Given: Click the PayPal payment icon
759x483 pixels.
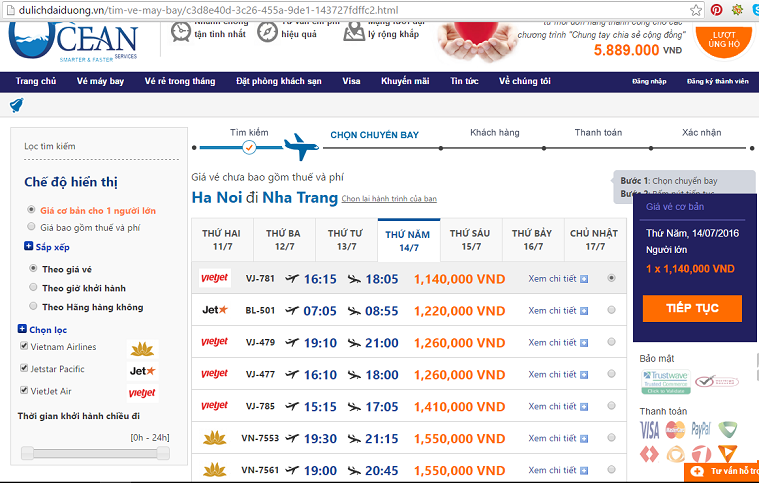Looking at the screenshot, I should (x=701, y=429).
